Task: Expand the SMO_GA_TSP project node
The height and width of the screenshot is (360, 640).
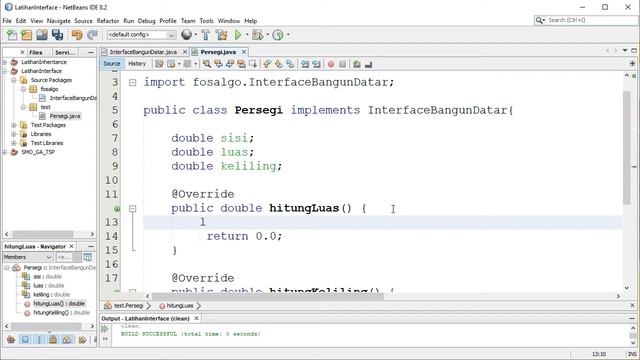Action: (5, 152)
